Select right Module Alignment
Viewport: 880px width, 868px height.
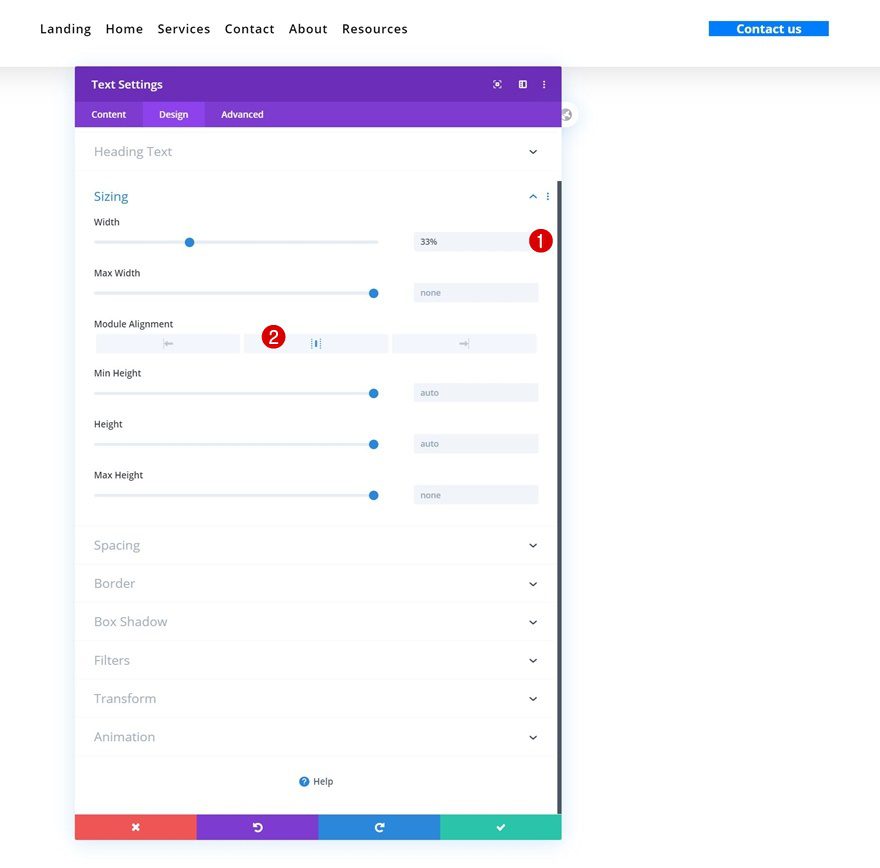click(464, 342)
